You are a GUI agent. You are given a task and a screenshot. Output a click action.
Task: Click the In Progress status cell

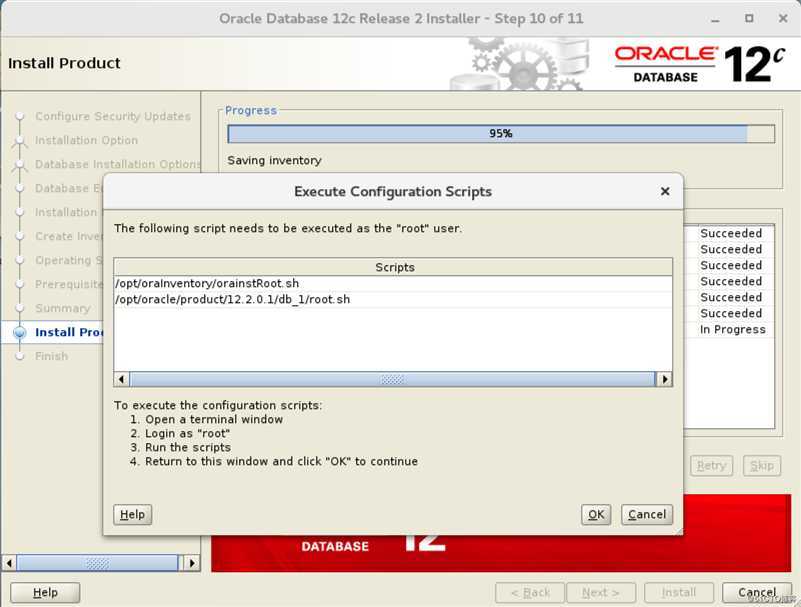(x=733, y=330)
